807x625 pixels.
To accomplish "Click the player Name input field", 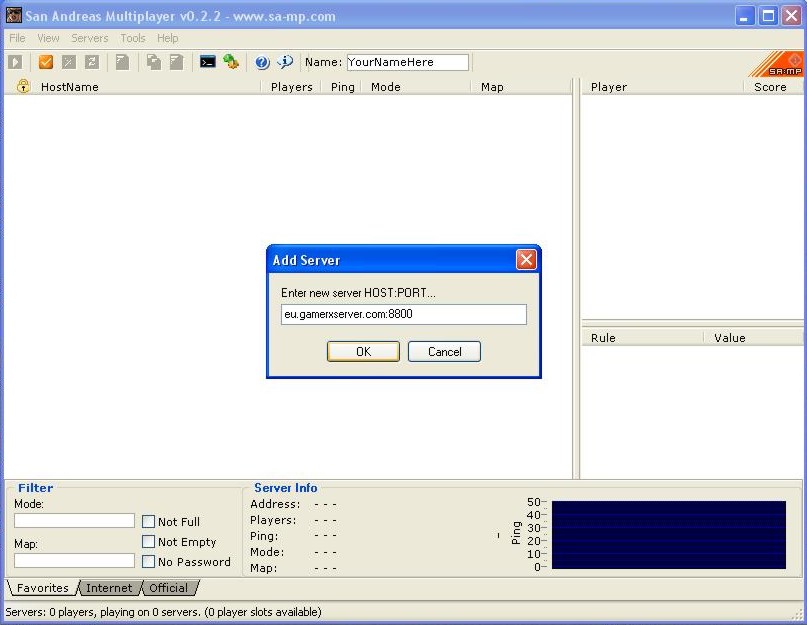I will click(408, 62).
